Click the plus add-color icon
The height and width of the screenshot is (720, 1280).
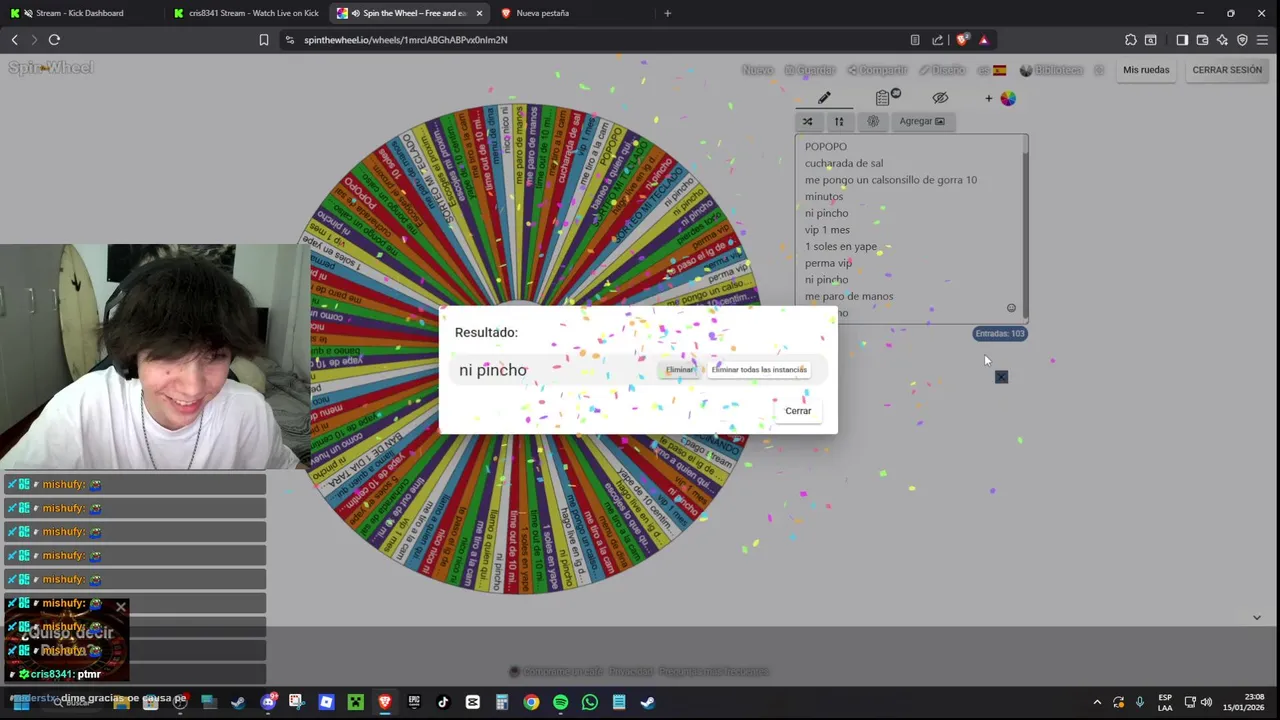(989, 98)
